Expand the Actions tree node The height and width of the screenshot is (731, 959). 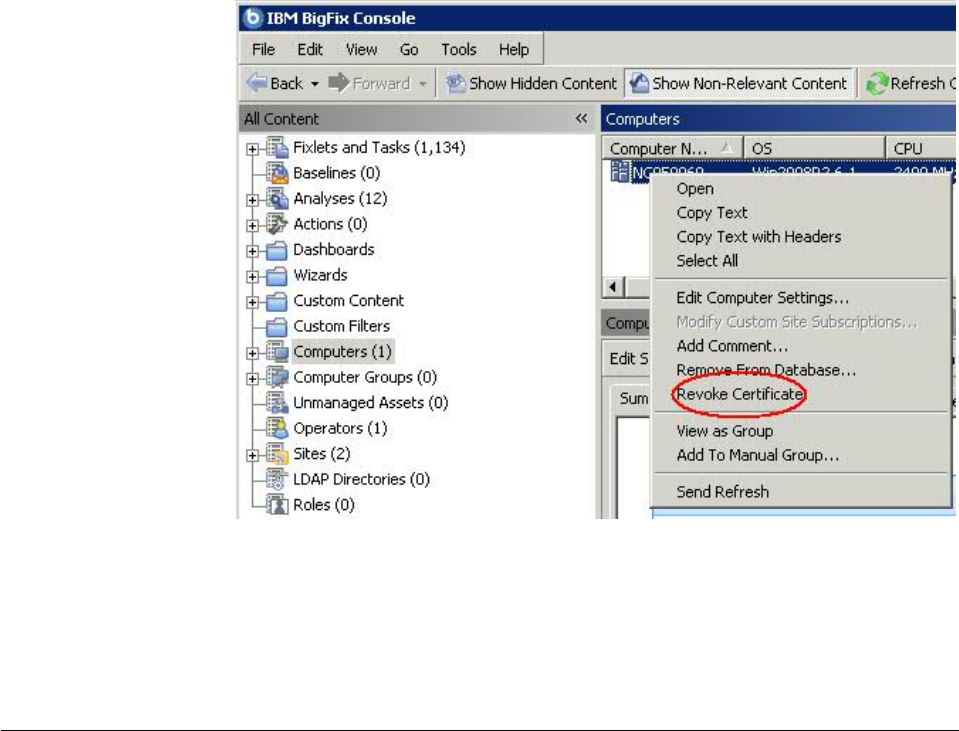point(252,226)
